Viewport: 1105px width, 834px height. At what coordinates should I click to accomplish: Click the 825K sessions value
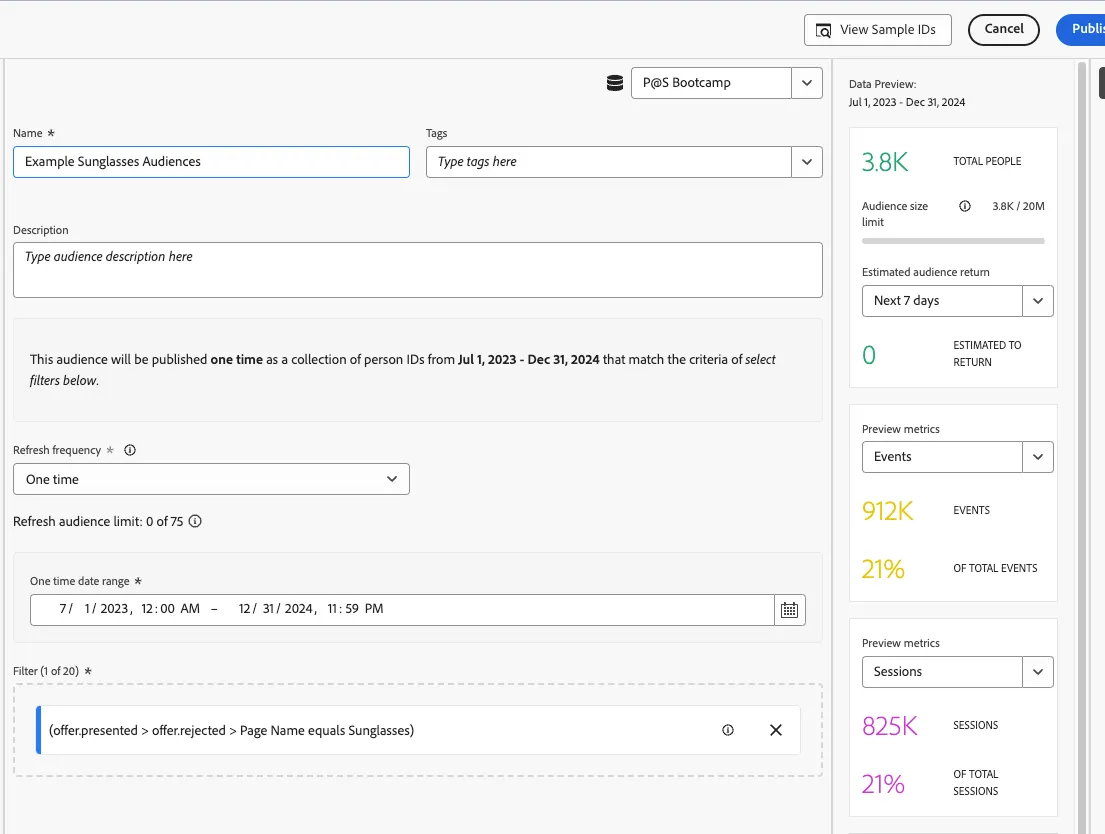tap(890, 725)
